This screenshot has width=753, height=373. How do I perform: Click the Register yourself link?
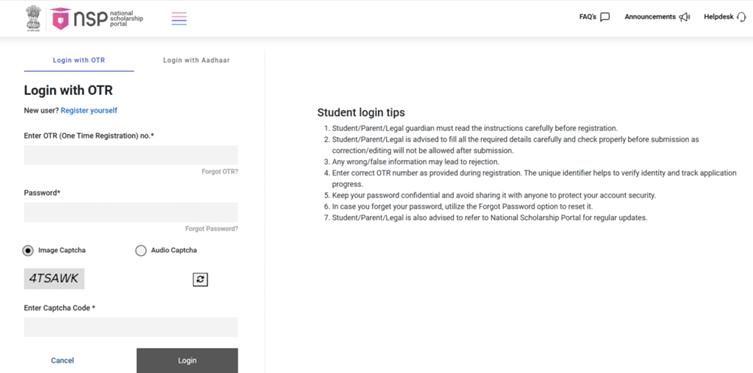(89, 110)
